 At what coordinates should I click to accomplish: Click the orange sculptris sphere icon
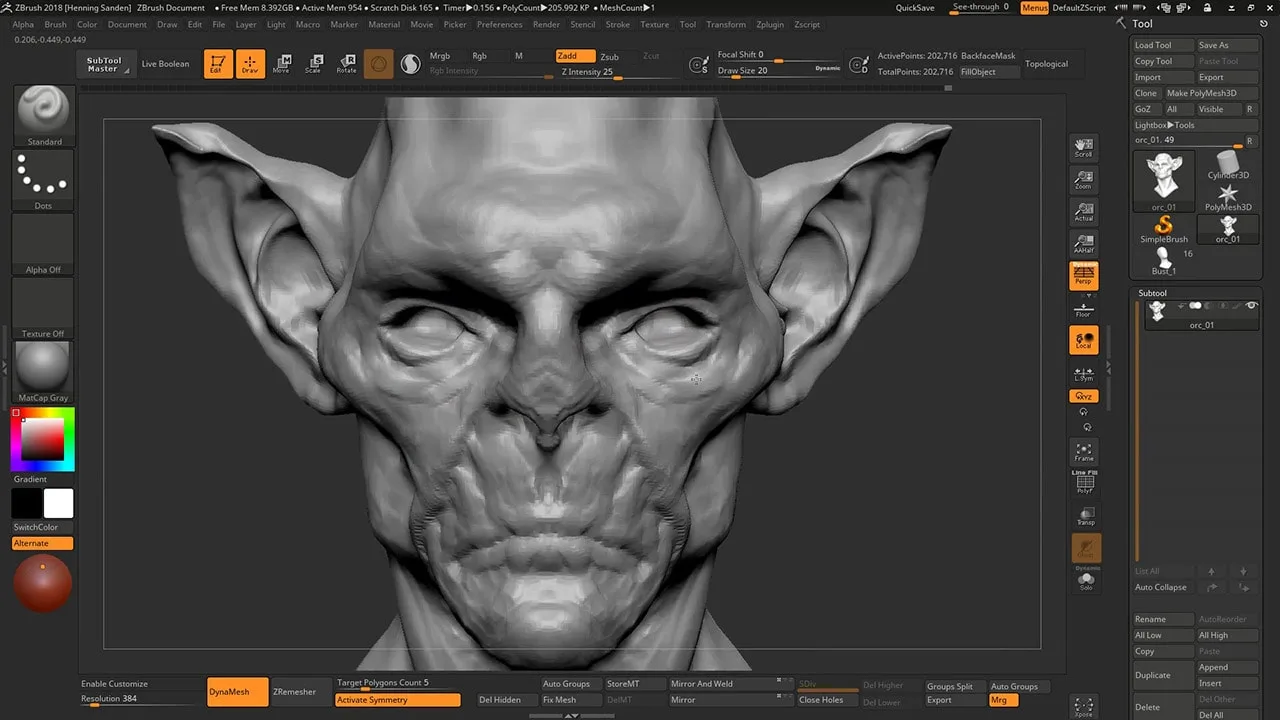(x=378, y=64)
